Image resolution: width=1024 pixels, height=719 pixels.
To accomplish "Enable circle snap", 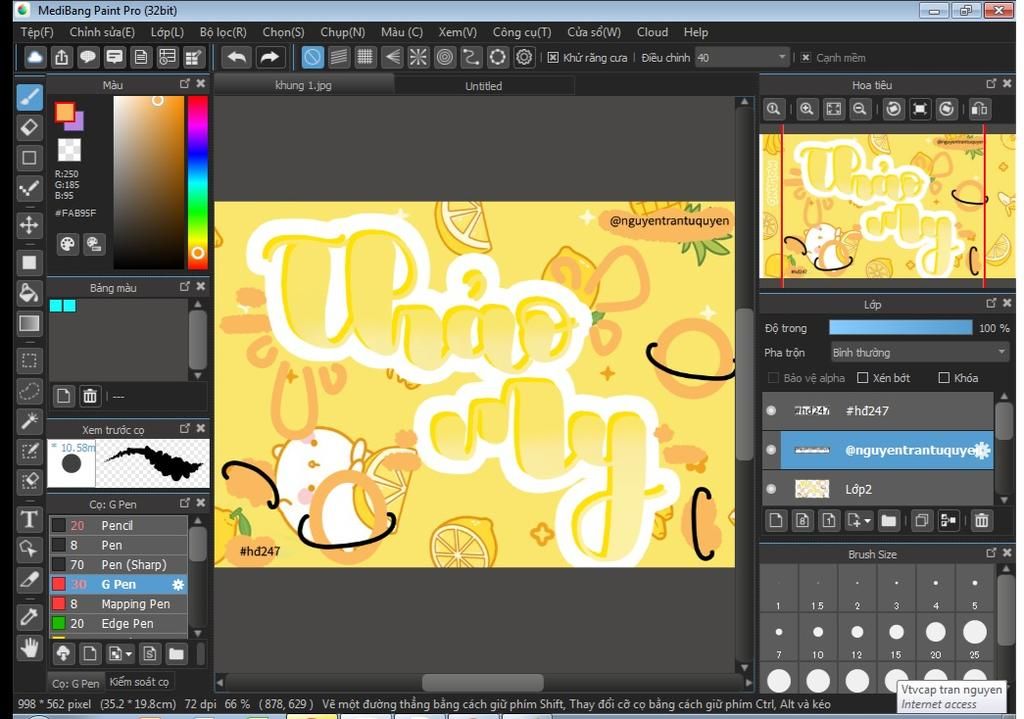I will tap(445, 57).
